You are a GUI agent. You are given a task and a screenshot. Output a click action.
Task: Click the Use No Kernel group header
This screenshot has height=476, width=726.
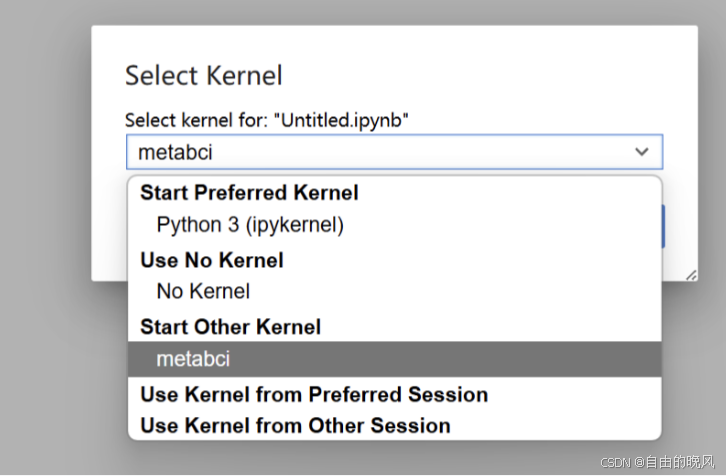[212, 260]
